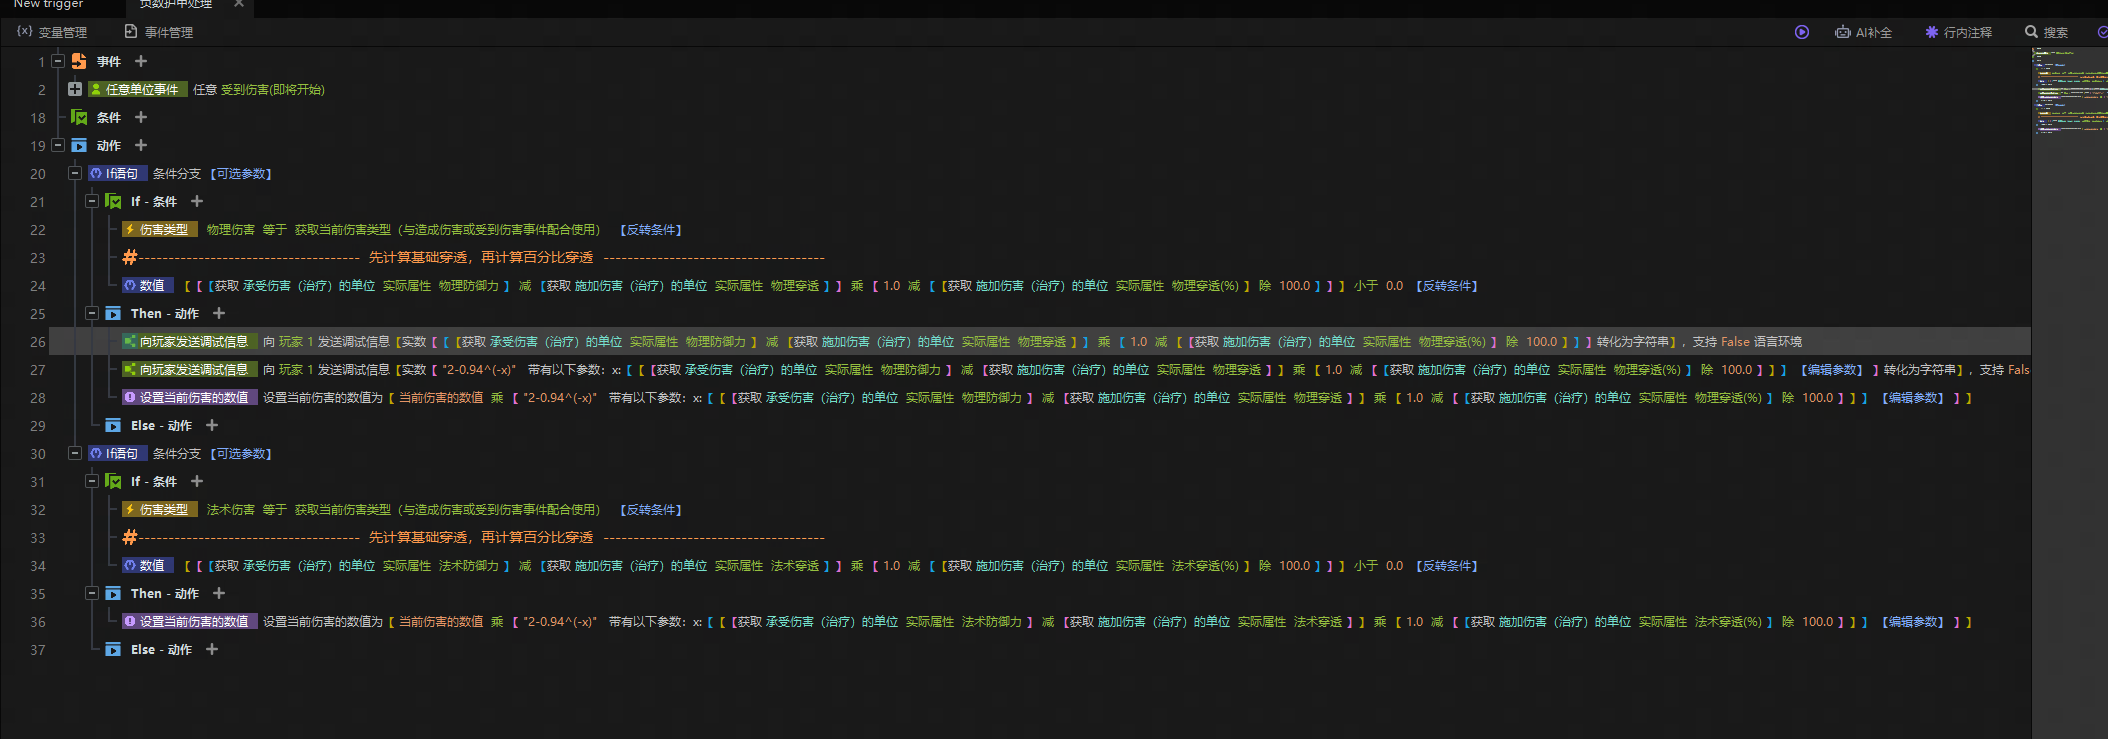This screenshot has height=739, width=2108.
Task: Click the green 条件 icon on line 18
Action: click(79, 117)
